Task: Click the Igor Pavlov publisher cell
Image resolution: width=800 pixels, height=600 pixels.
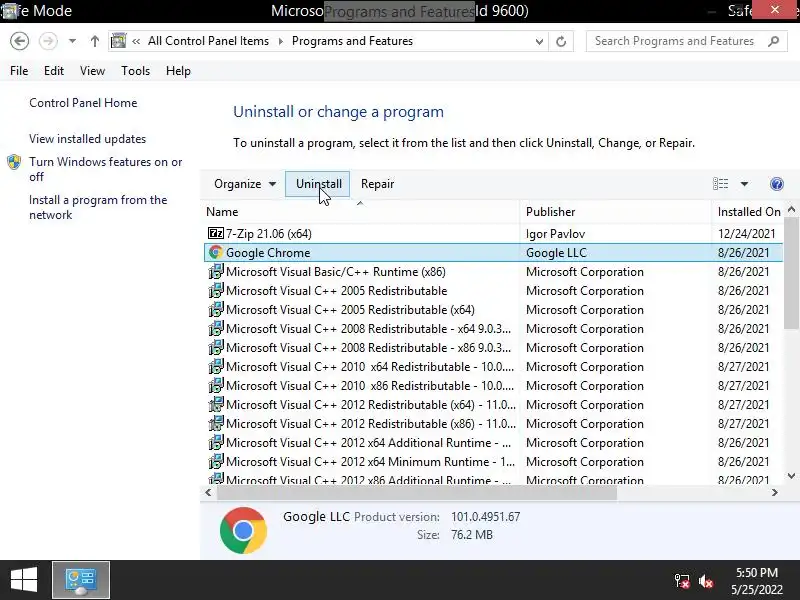Action: click(556, 234)
